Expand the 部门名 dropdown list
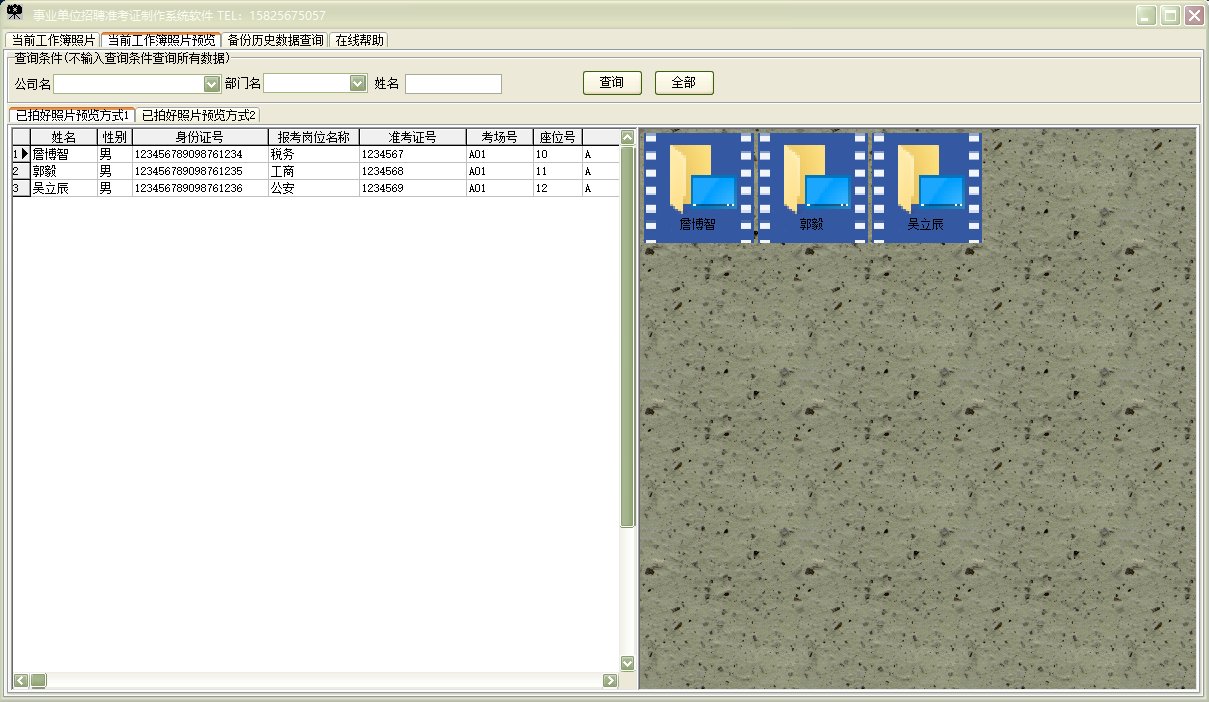1209x702 pixels. coord(357,84)
